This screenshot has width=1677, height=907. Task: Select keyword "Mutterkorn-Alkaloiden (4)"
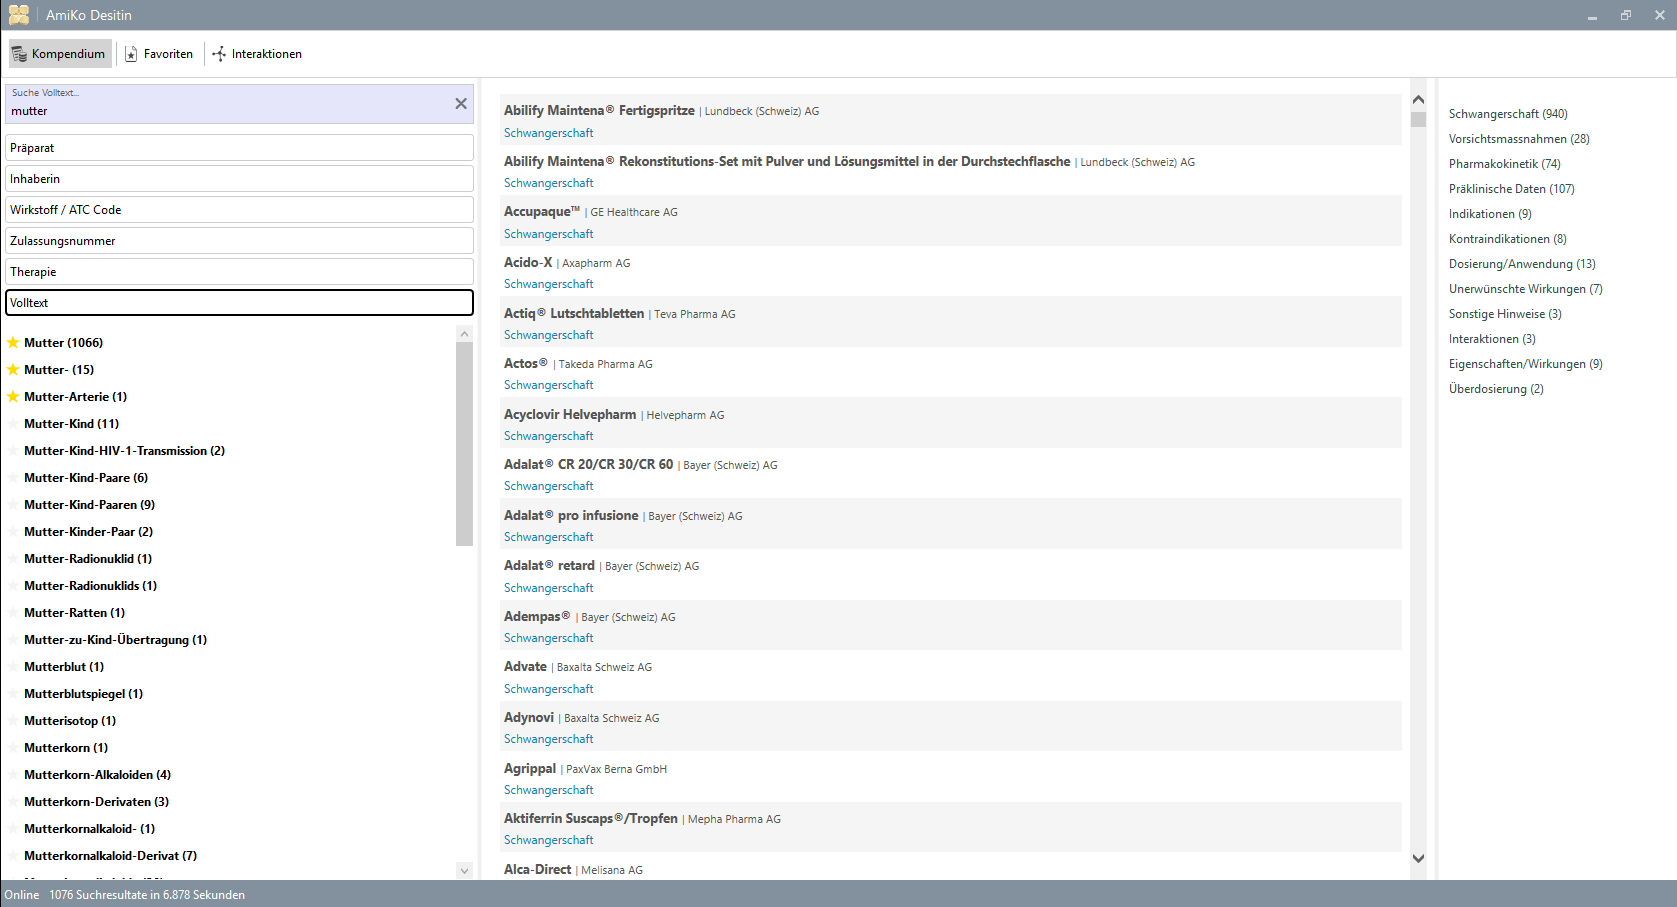(96, 774)
